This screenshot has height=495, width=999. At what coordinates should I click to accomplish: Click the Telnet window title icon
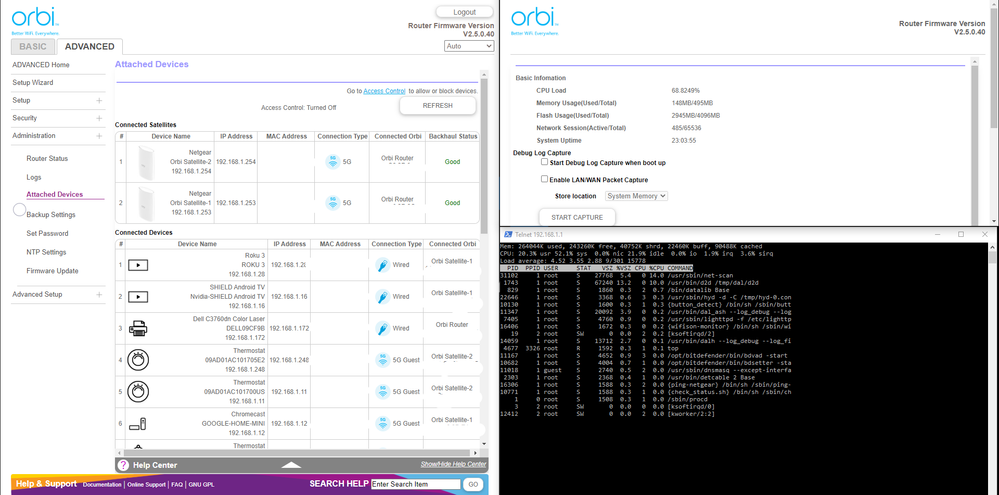pyautogui.click(x=508, y=234)
